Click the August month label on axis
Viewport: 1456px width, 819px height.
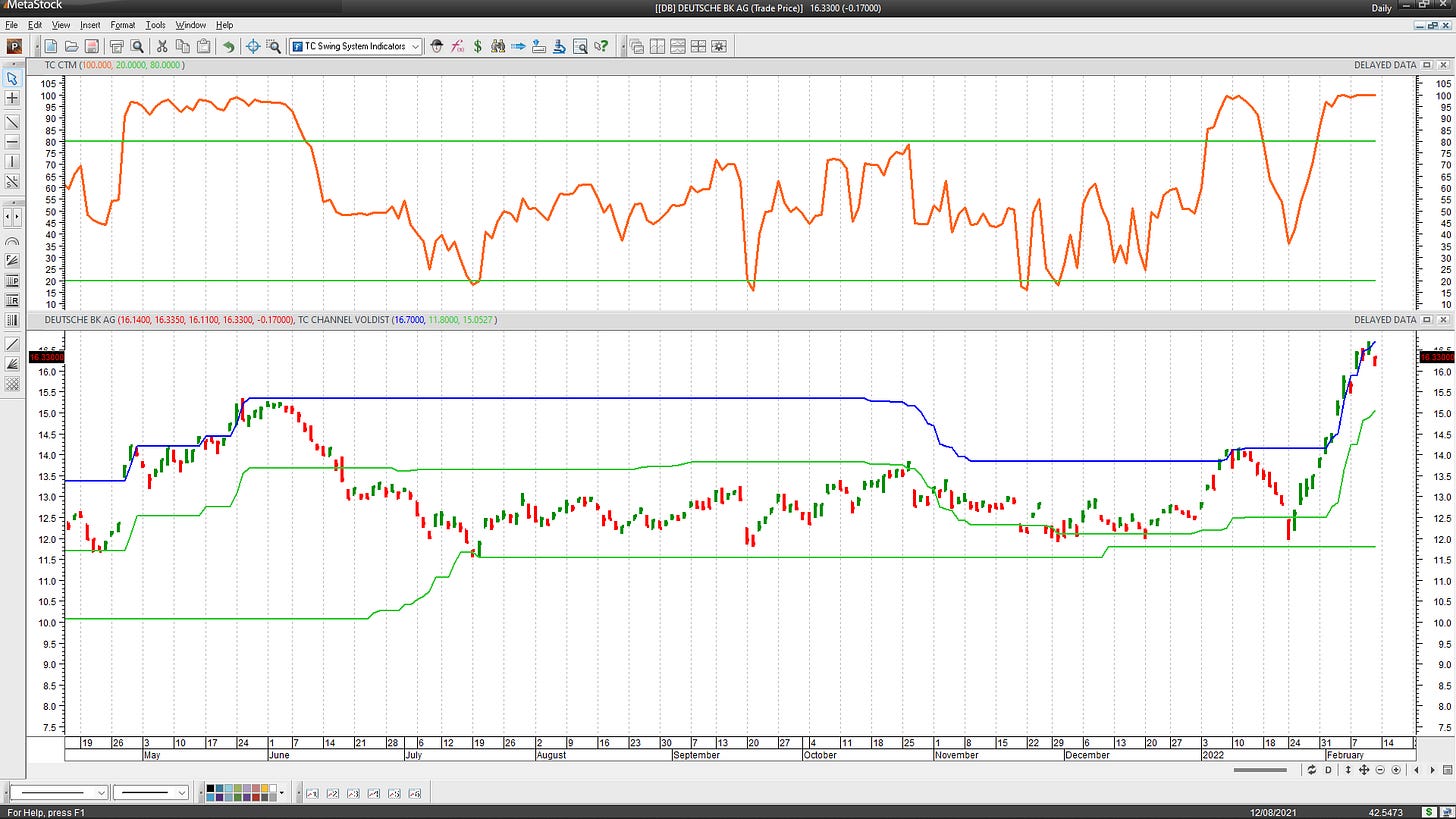(551, 755)
